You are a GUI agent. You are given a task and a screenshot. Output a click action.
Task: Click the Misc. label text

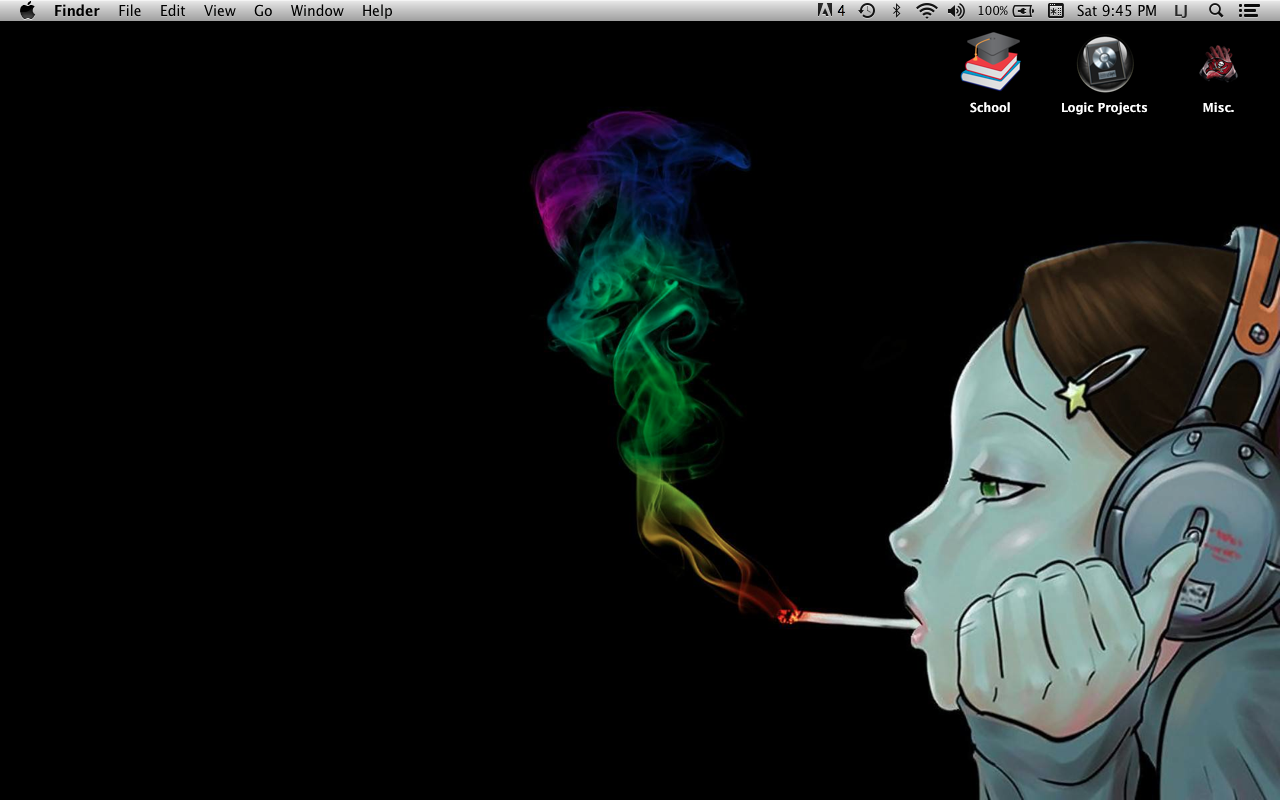pos(1218,108)
